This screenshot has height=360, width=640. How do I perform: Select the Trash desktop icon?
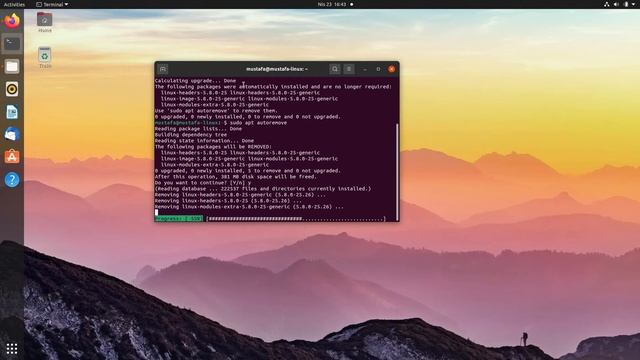(44, 57)
